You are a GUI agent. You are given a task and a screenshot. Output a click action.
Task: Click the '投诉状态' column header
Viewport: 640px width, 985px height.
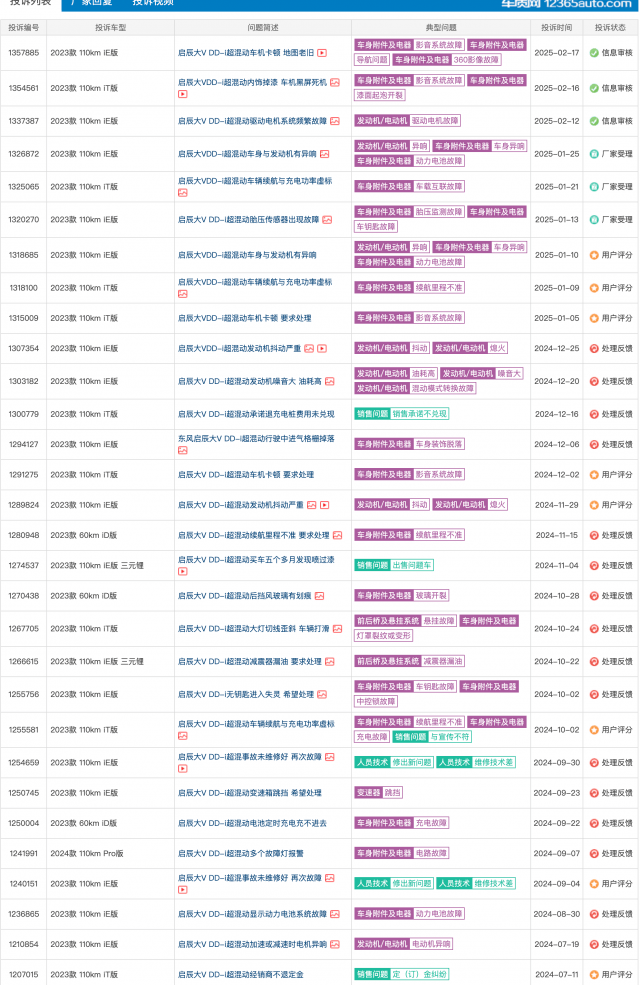pos(610,28)
